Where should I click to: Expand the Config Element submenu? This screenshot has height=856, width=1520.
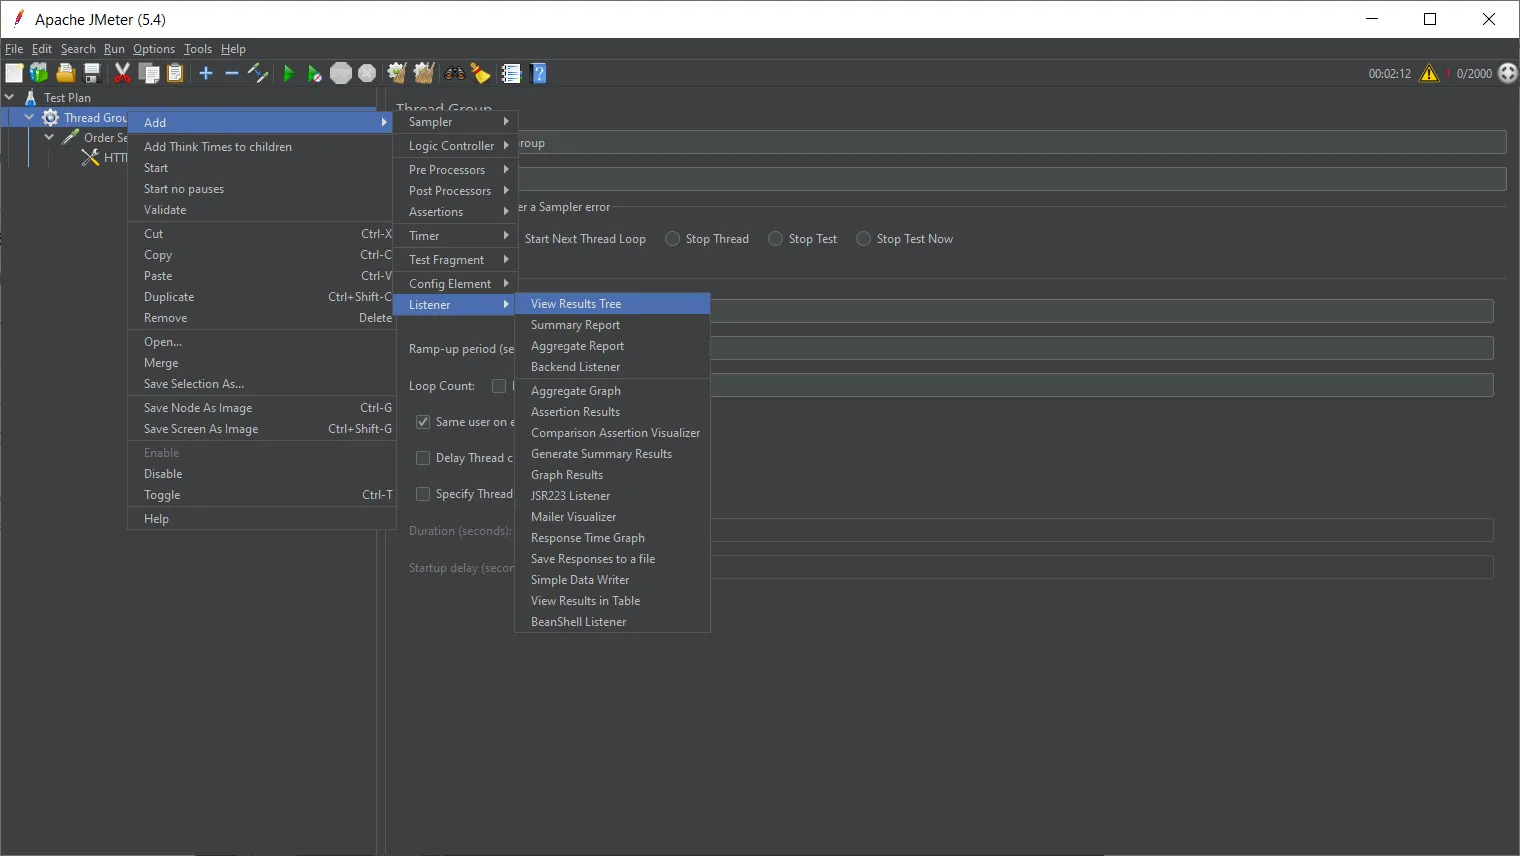455,284
